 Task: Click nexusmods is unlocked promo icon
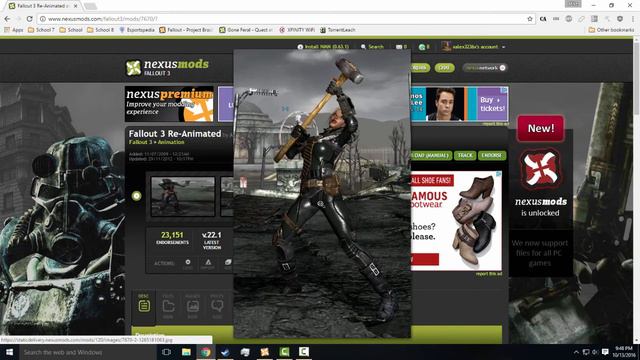coord(540,170)
